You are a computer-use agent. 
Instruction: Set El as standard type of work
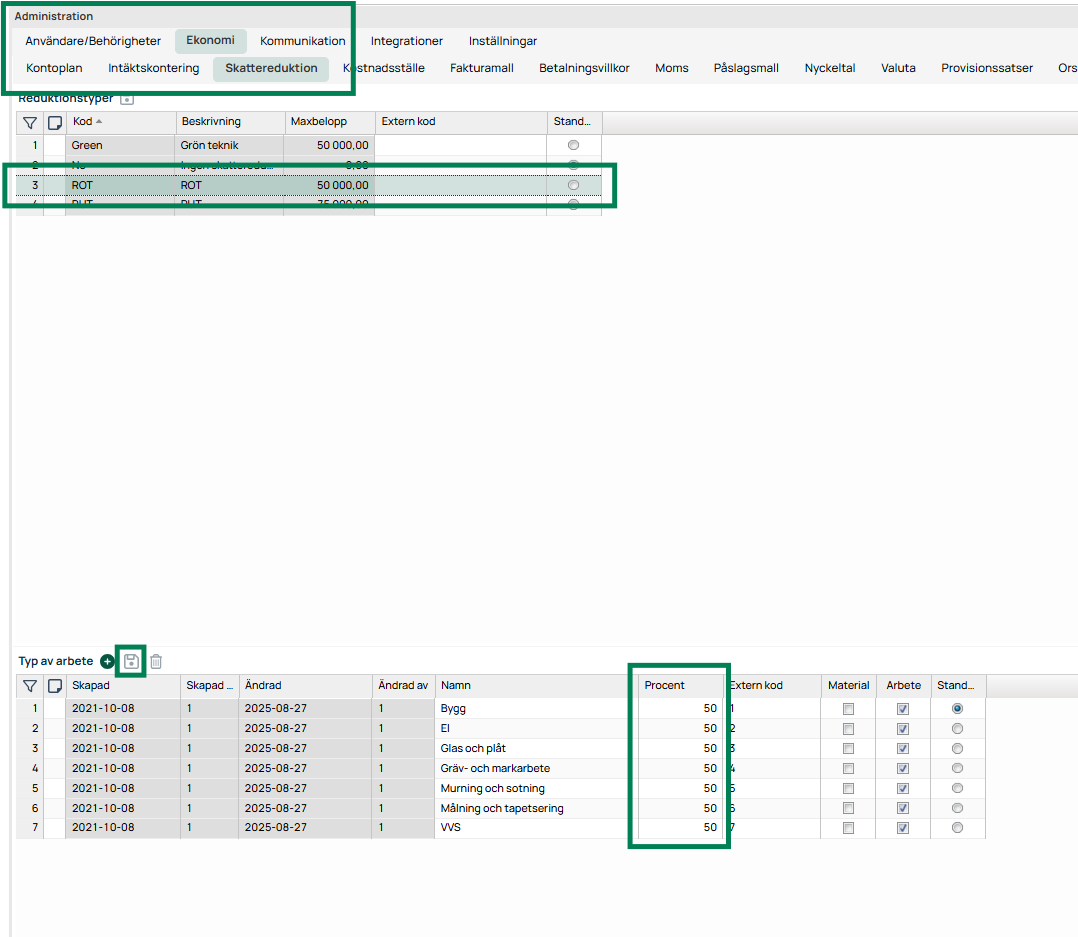(957, 728)
